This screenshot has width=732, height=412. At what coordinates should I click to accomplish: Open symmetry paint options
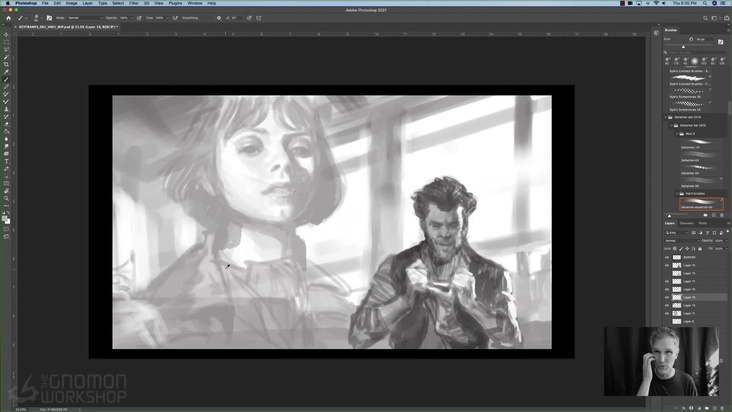click(259, 18)
